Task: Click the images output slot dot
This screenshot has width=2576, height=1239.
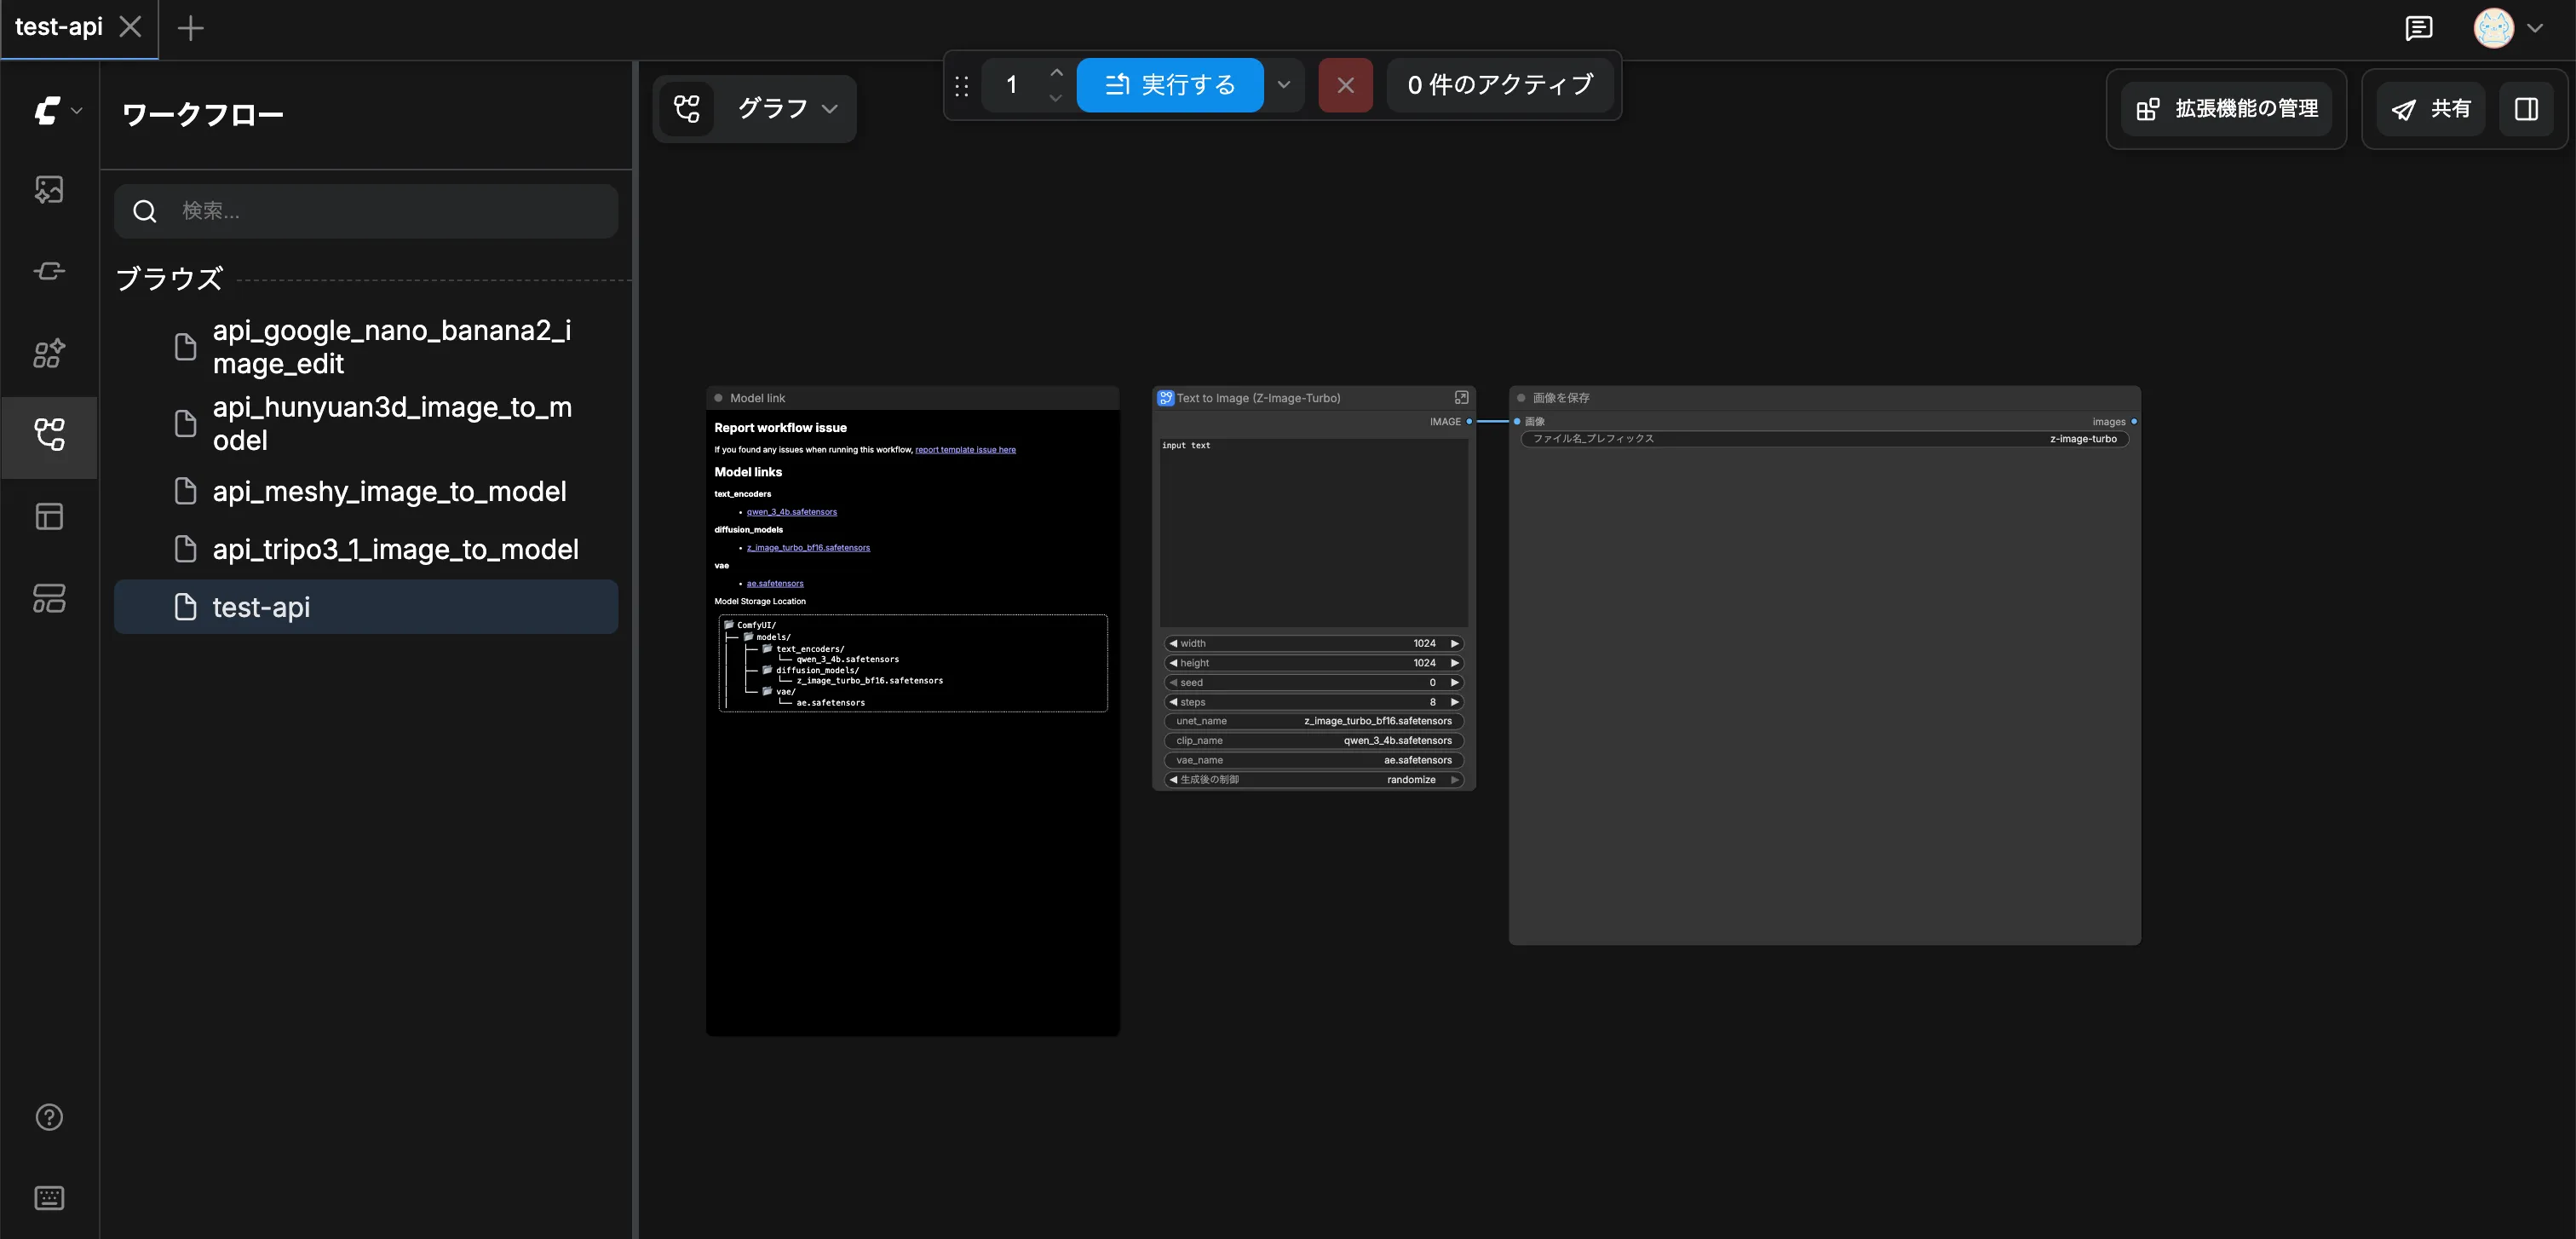Action: pos(2134,422)
